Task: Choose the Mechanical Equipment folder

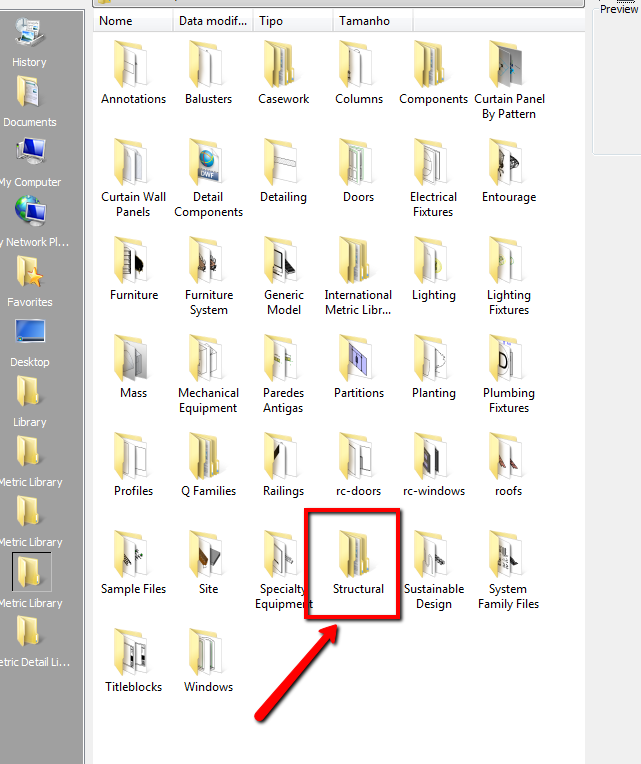Action: (x=208, y=374)
